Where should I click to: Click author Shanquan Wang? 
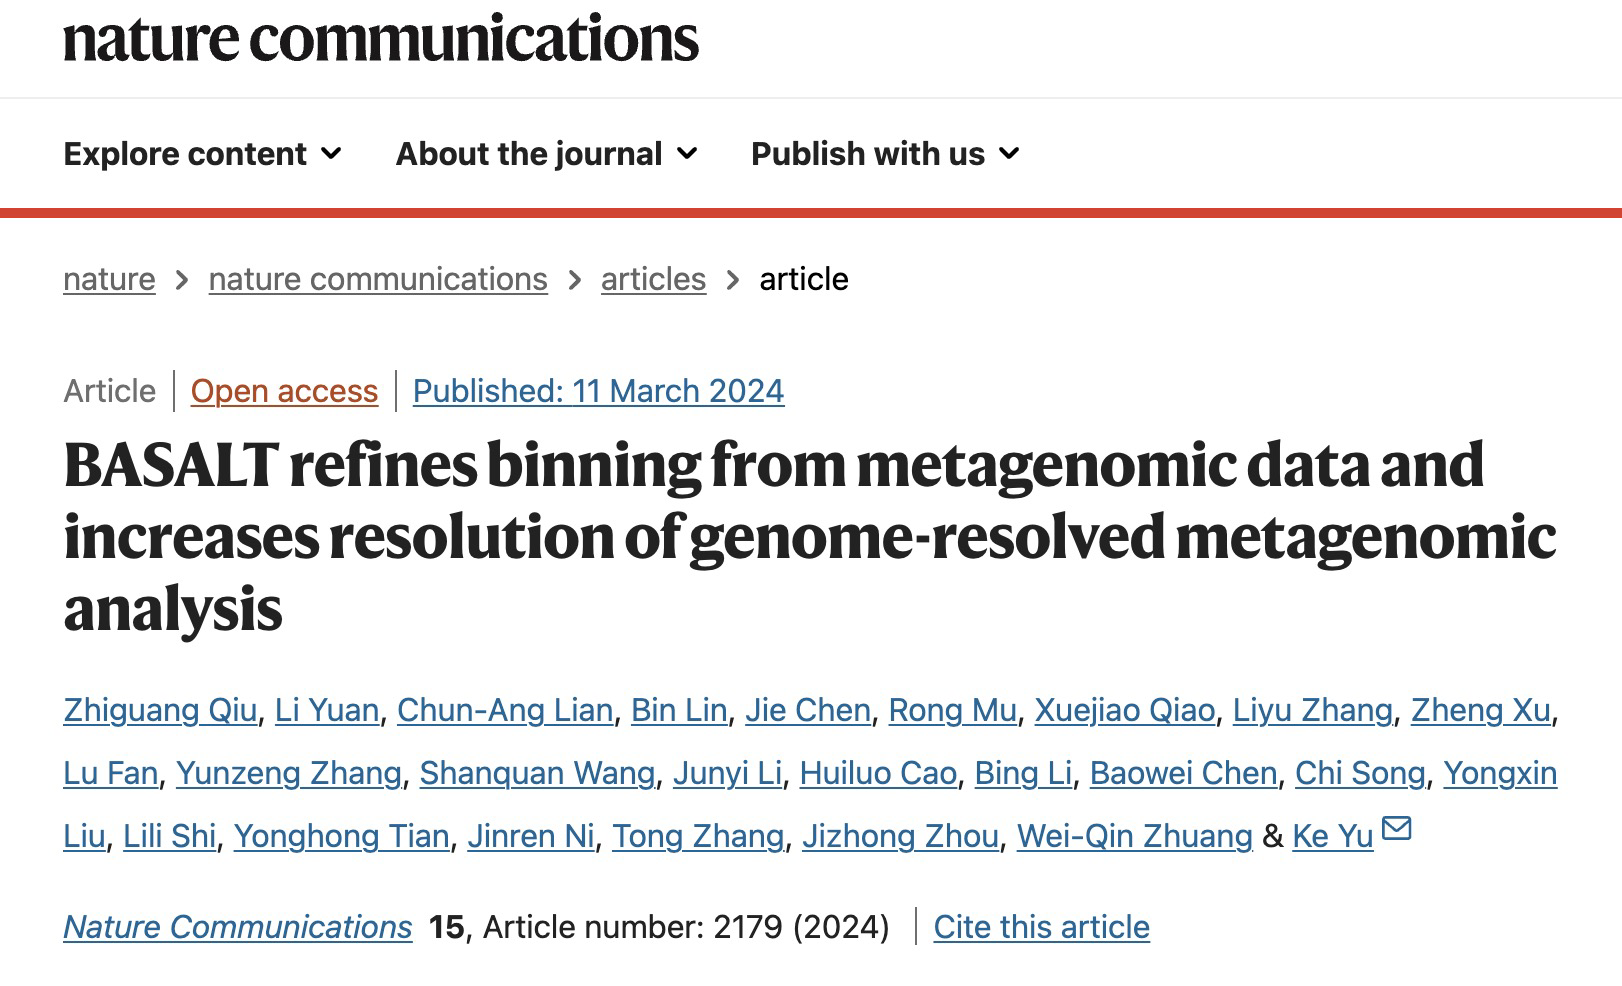[537, 773]
